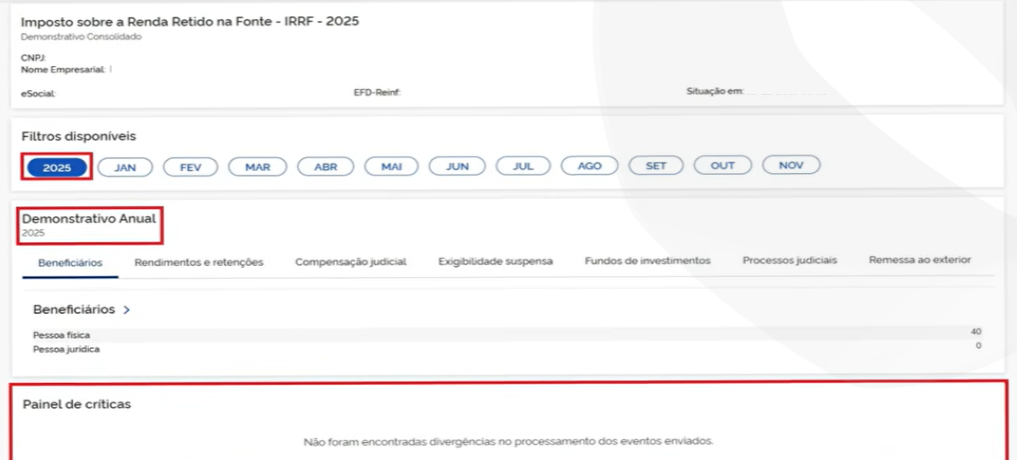Select the 2025 annual filter pill
The width and height of the screenshot is (1017, 460).
[57, 167]
